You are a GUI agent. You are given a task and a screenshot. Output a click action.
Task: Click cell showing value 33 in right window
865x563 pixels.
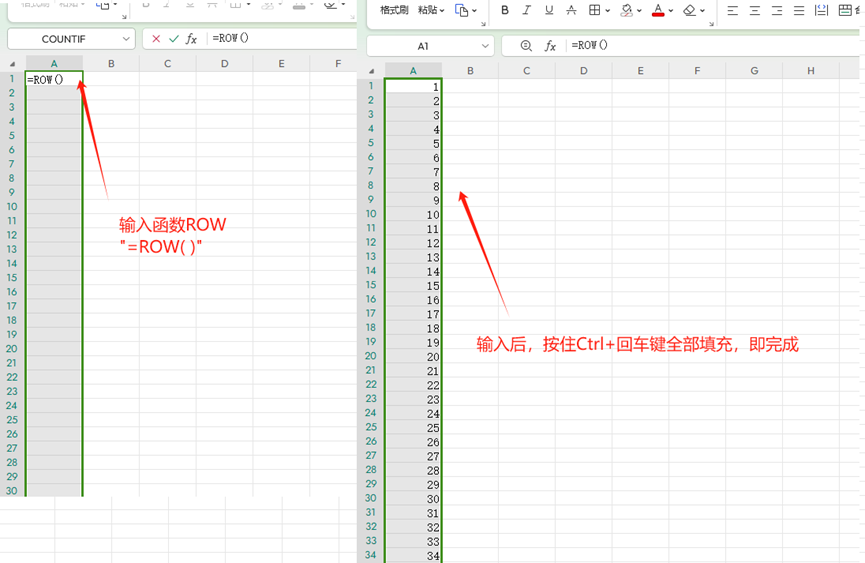[413, 541]
